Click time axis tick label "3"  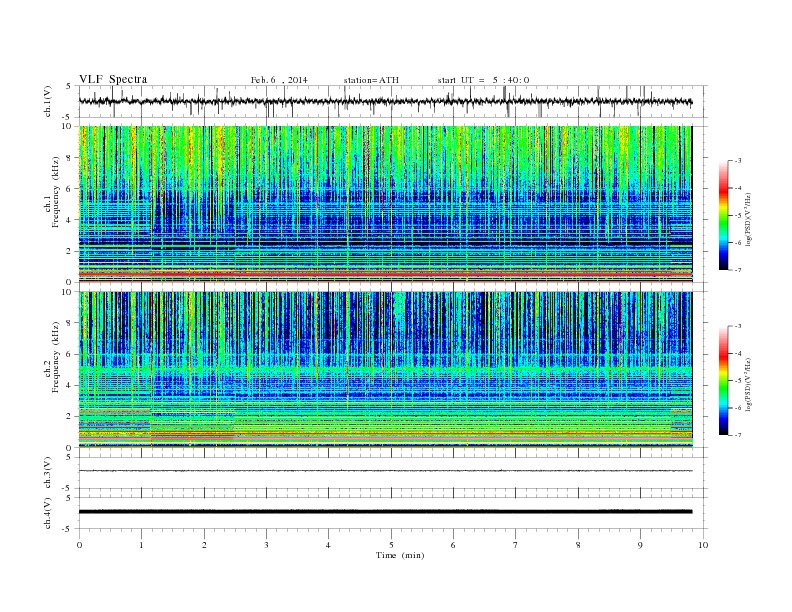tap(266, 545)
